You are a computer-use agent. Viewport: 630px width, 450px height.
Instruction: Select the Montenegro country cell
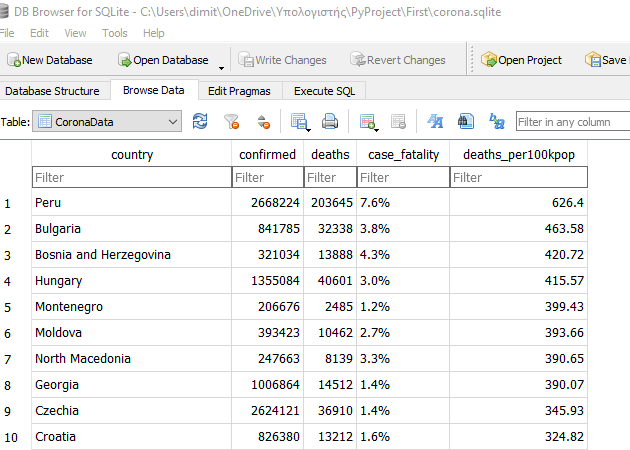(x=132, y=307)
